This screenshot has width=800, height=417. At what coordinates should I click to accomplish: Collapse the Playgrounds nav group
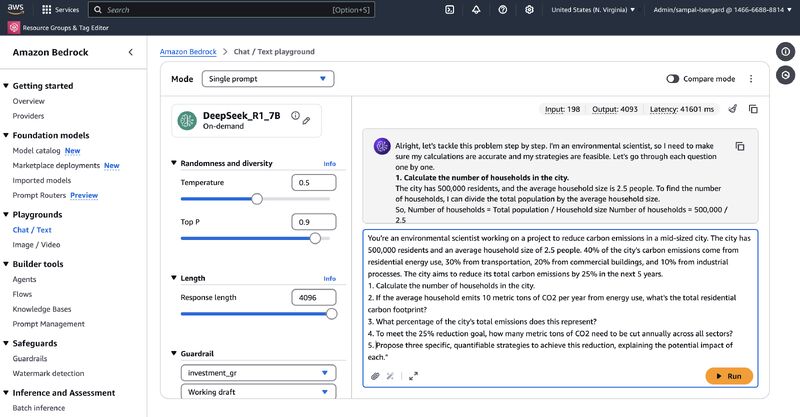[6, 214]
